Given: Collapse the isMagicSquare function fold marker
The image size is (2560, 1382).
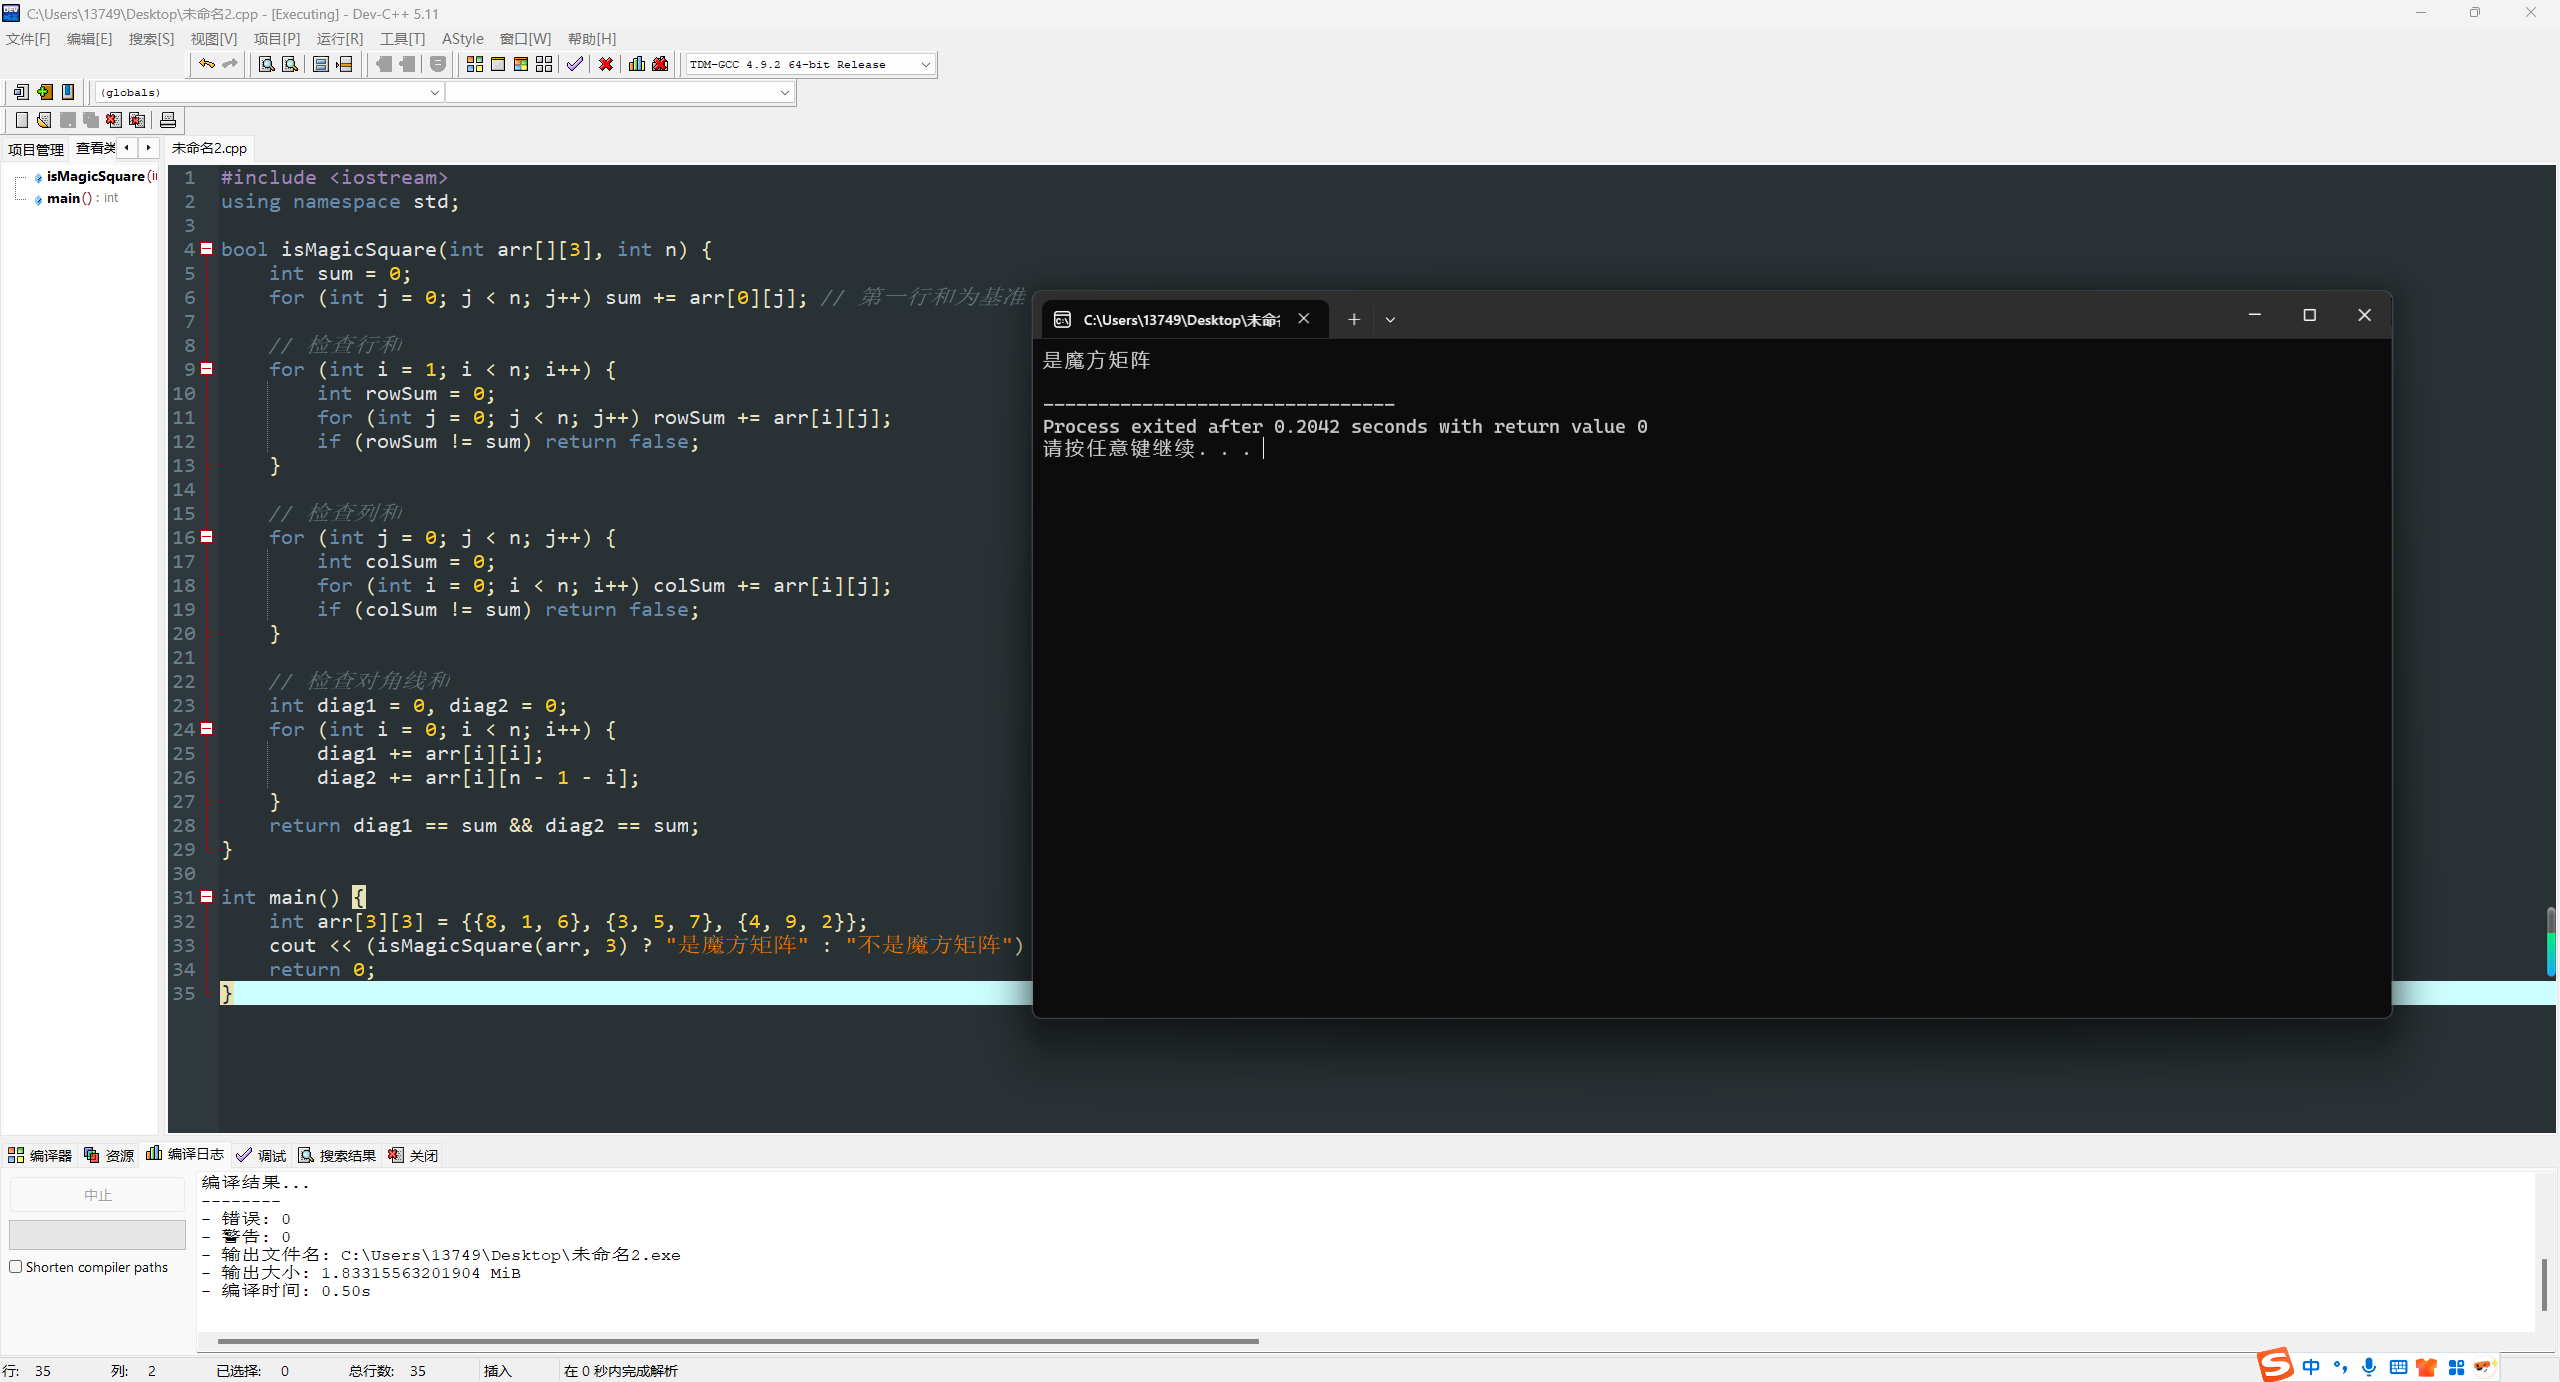Looking at the screenshot, I should [x=207, y=249].
